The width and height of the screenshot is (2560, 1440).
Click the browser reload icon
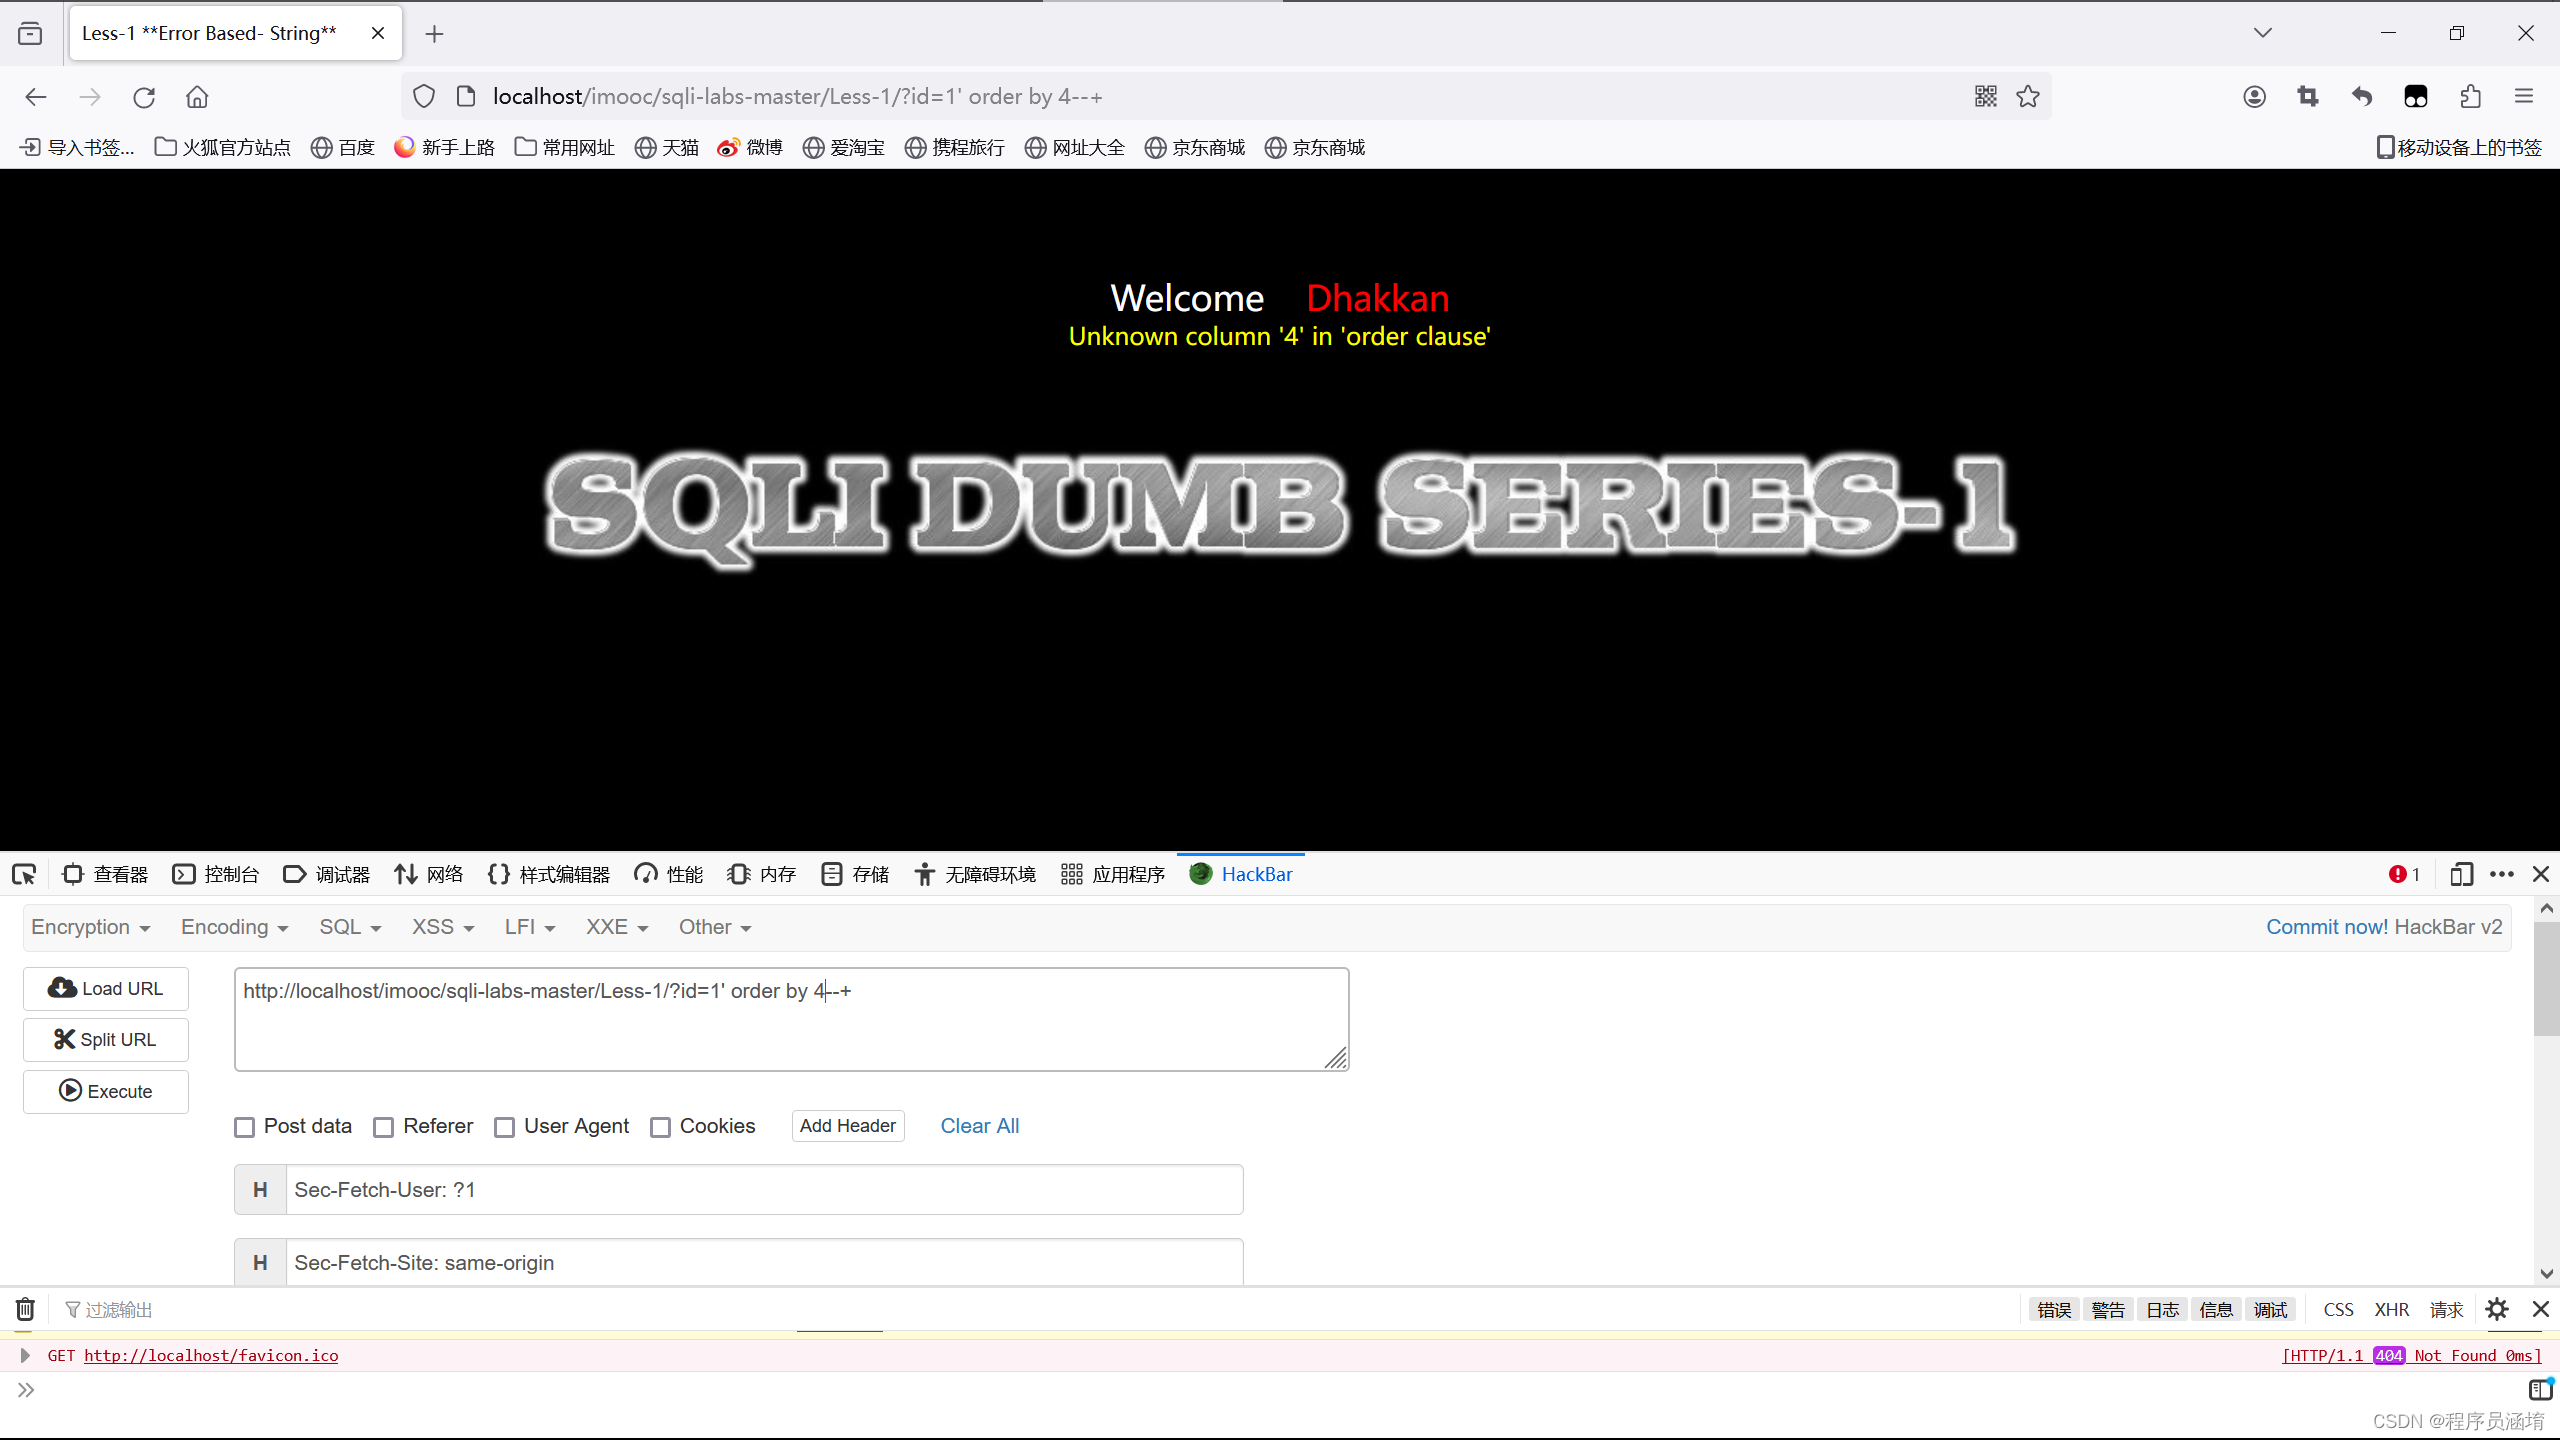pyautogui.click(x=144, y=97)
